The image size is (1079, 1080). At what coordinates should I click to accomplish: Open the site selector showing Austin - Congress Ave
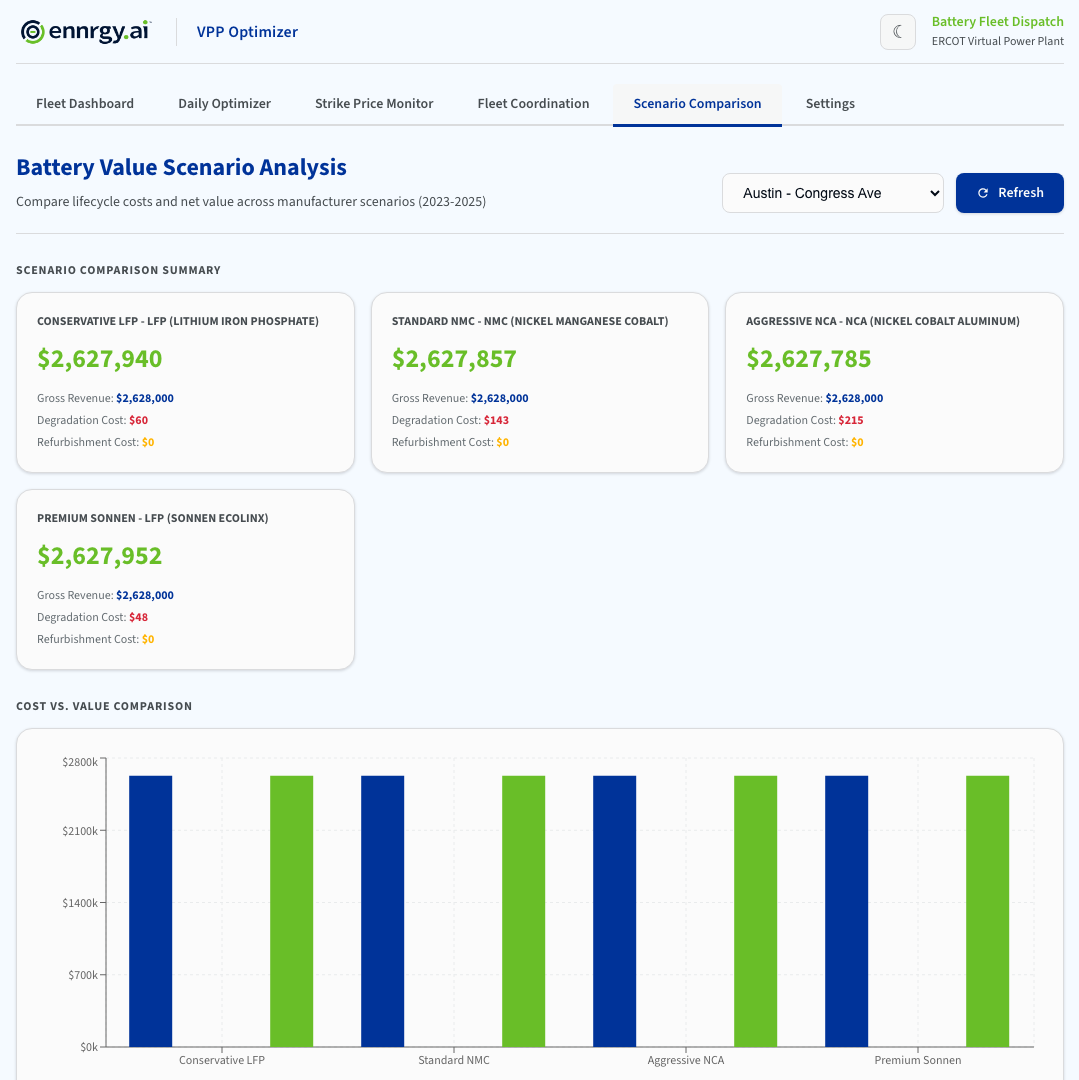coord(832,193)
